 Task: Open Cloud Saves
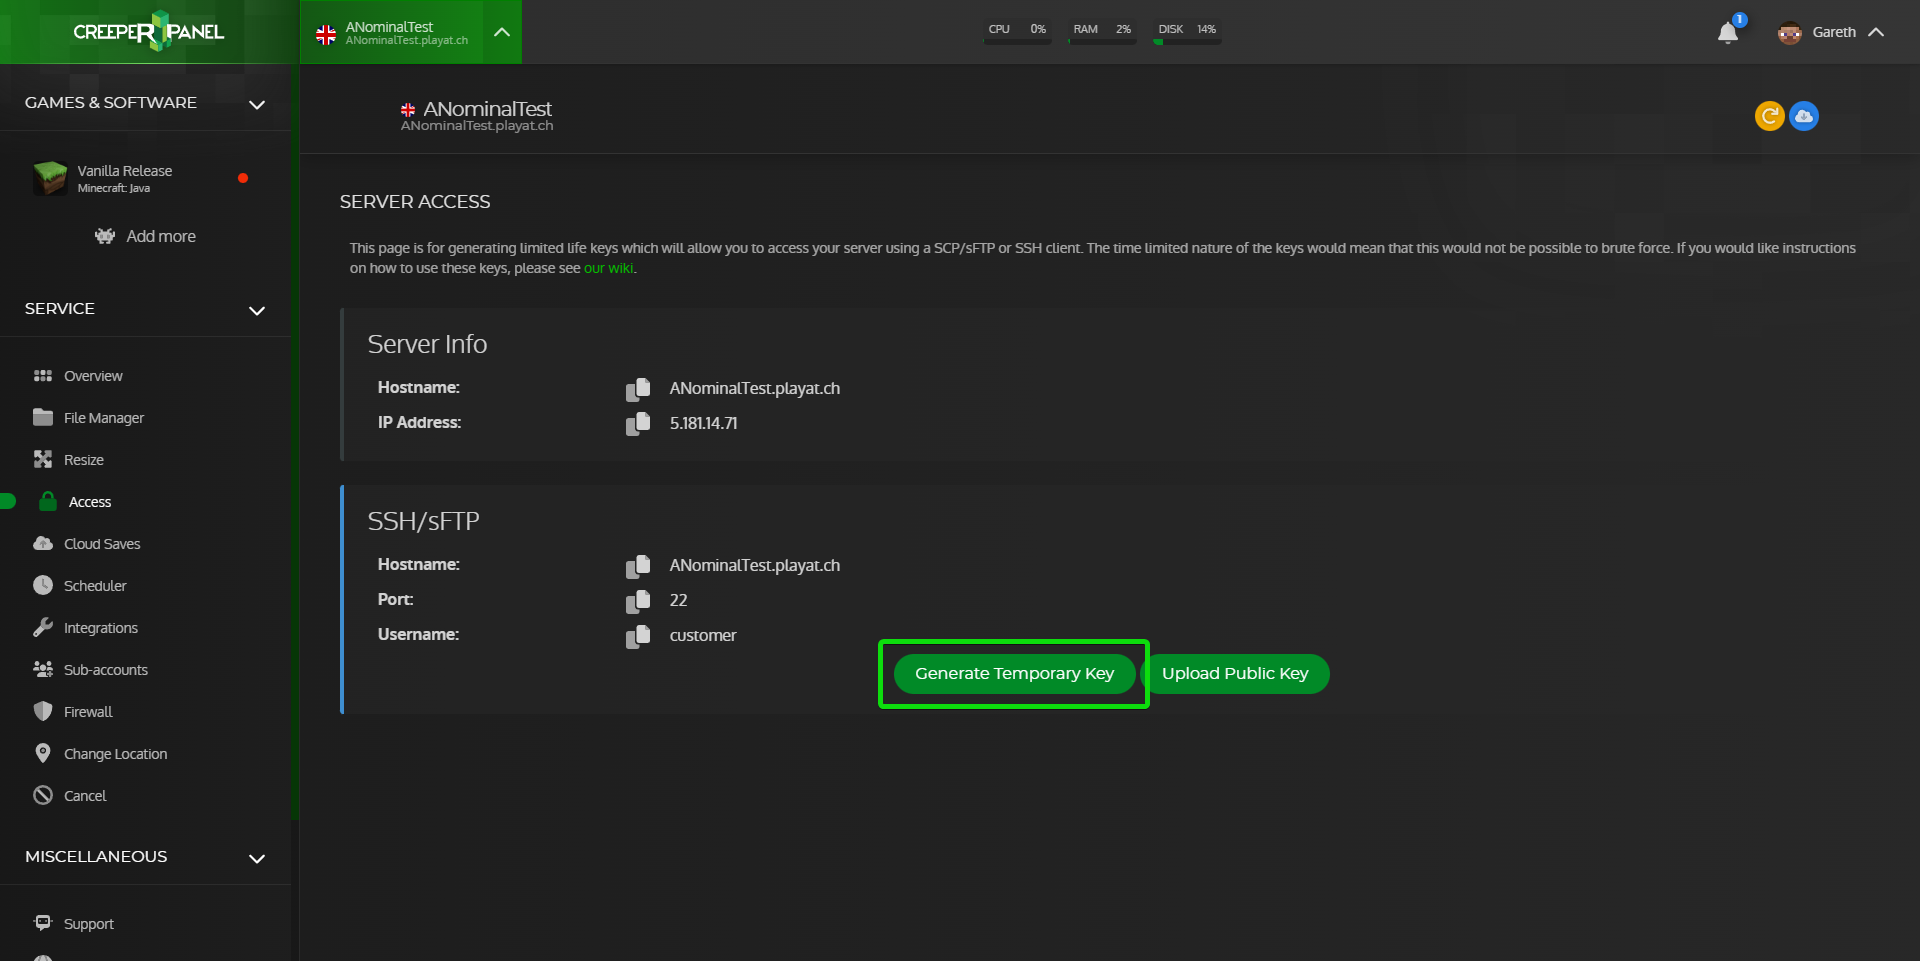102,544
